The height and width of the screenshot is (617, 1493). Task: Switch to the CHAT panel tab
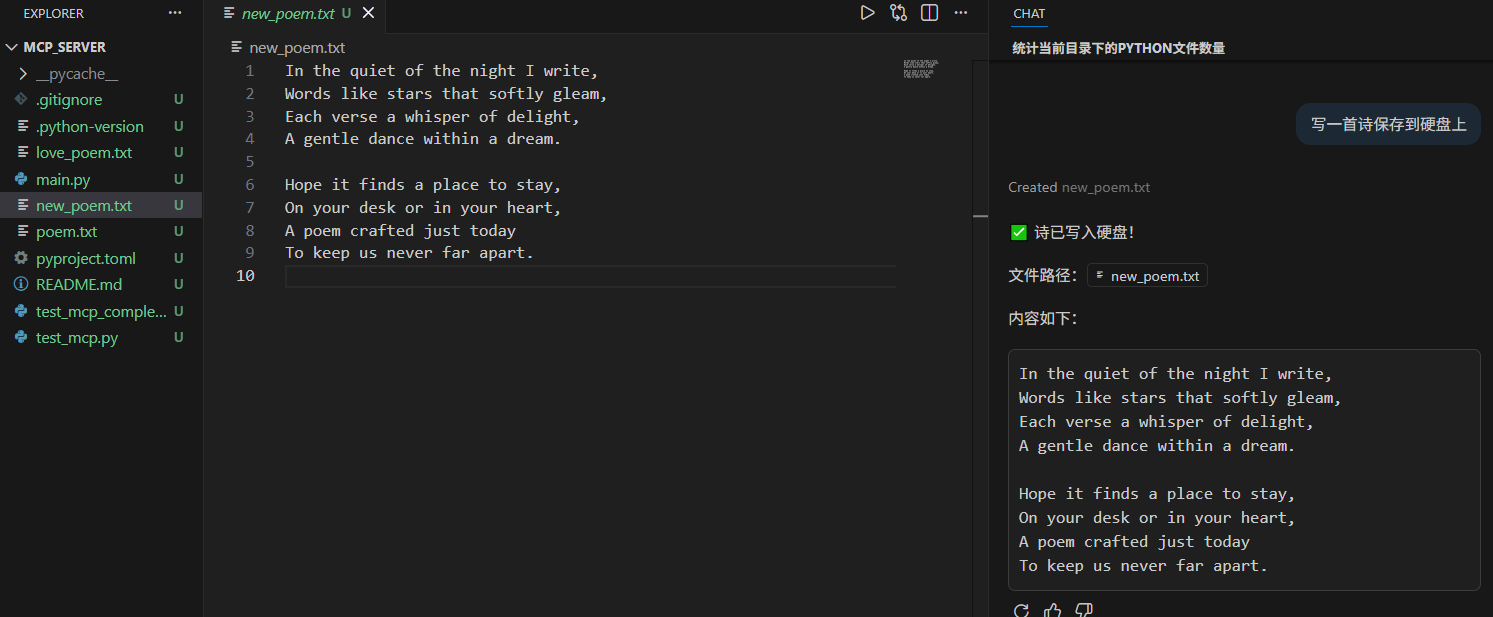click(1029, 14)
